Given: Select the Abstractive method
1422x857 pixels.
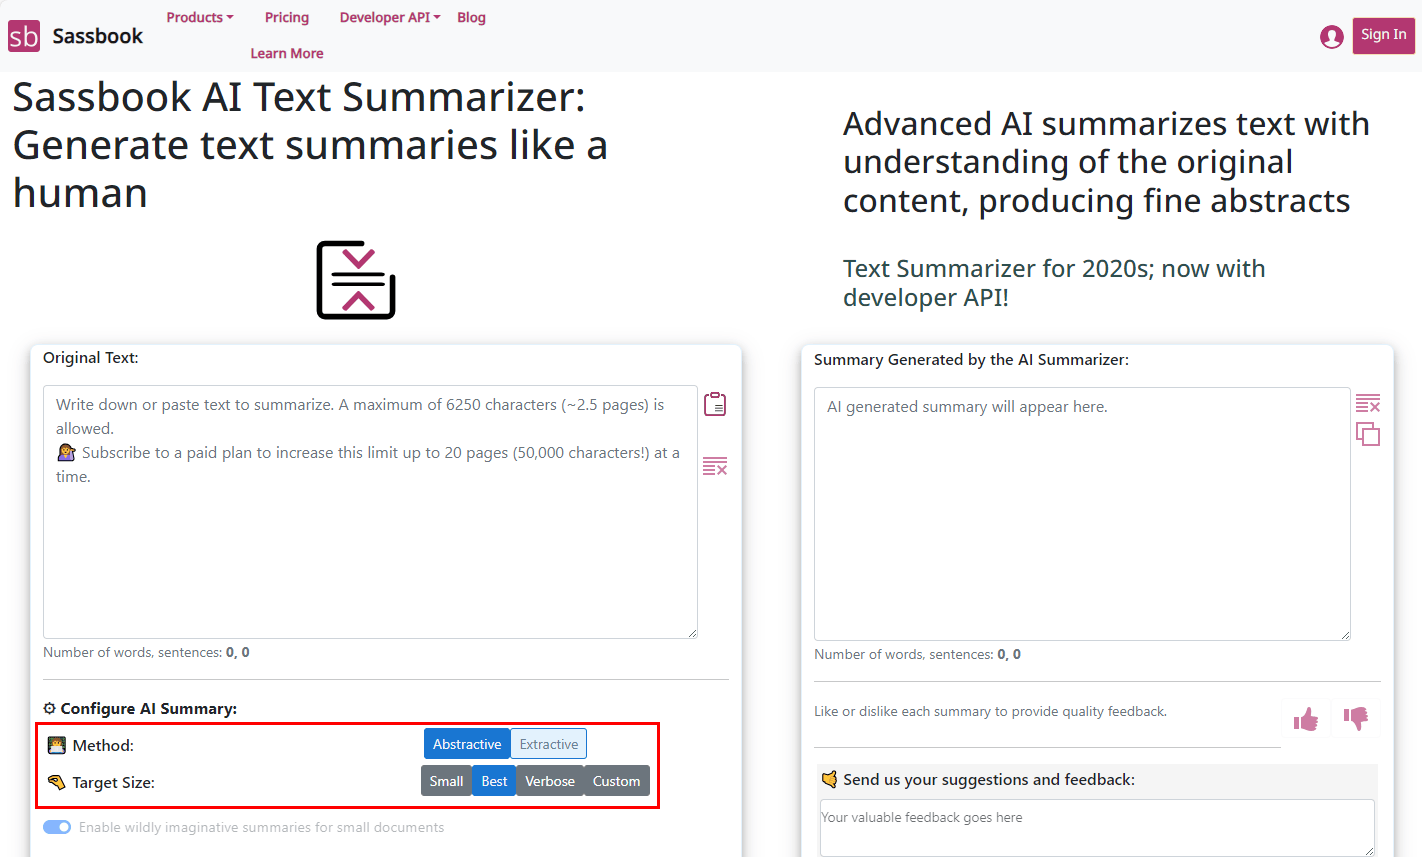Looking at the screenshot, I should [467, 744].
